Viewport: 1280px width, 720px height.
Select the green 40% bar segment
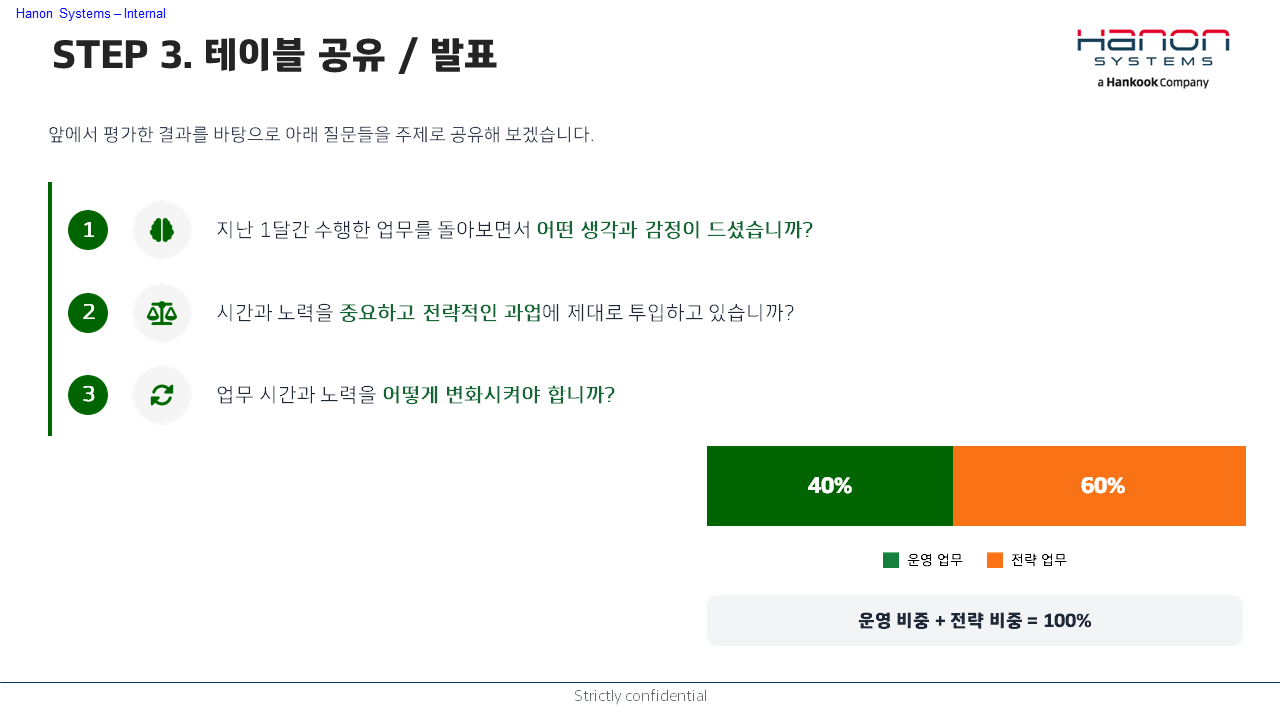(830, 486)
